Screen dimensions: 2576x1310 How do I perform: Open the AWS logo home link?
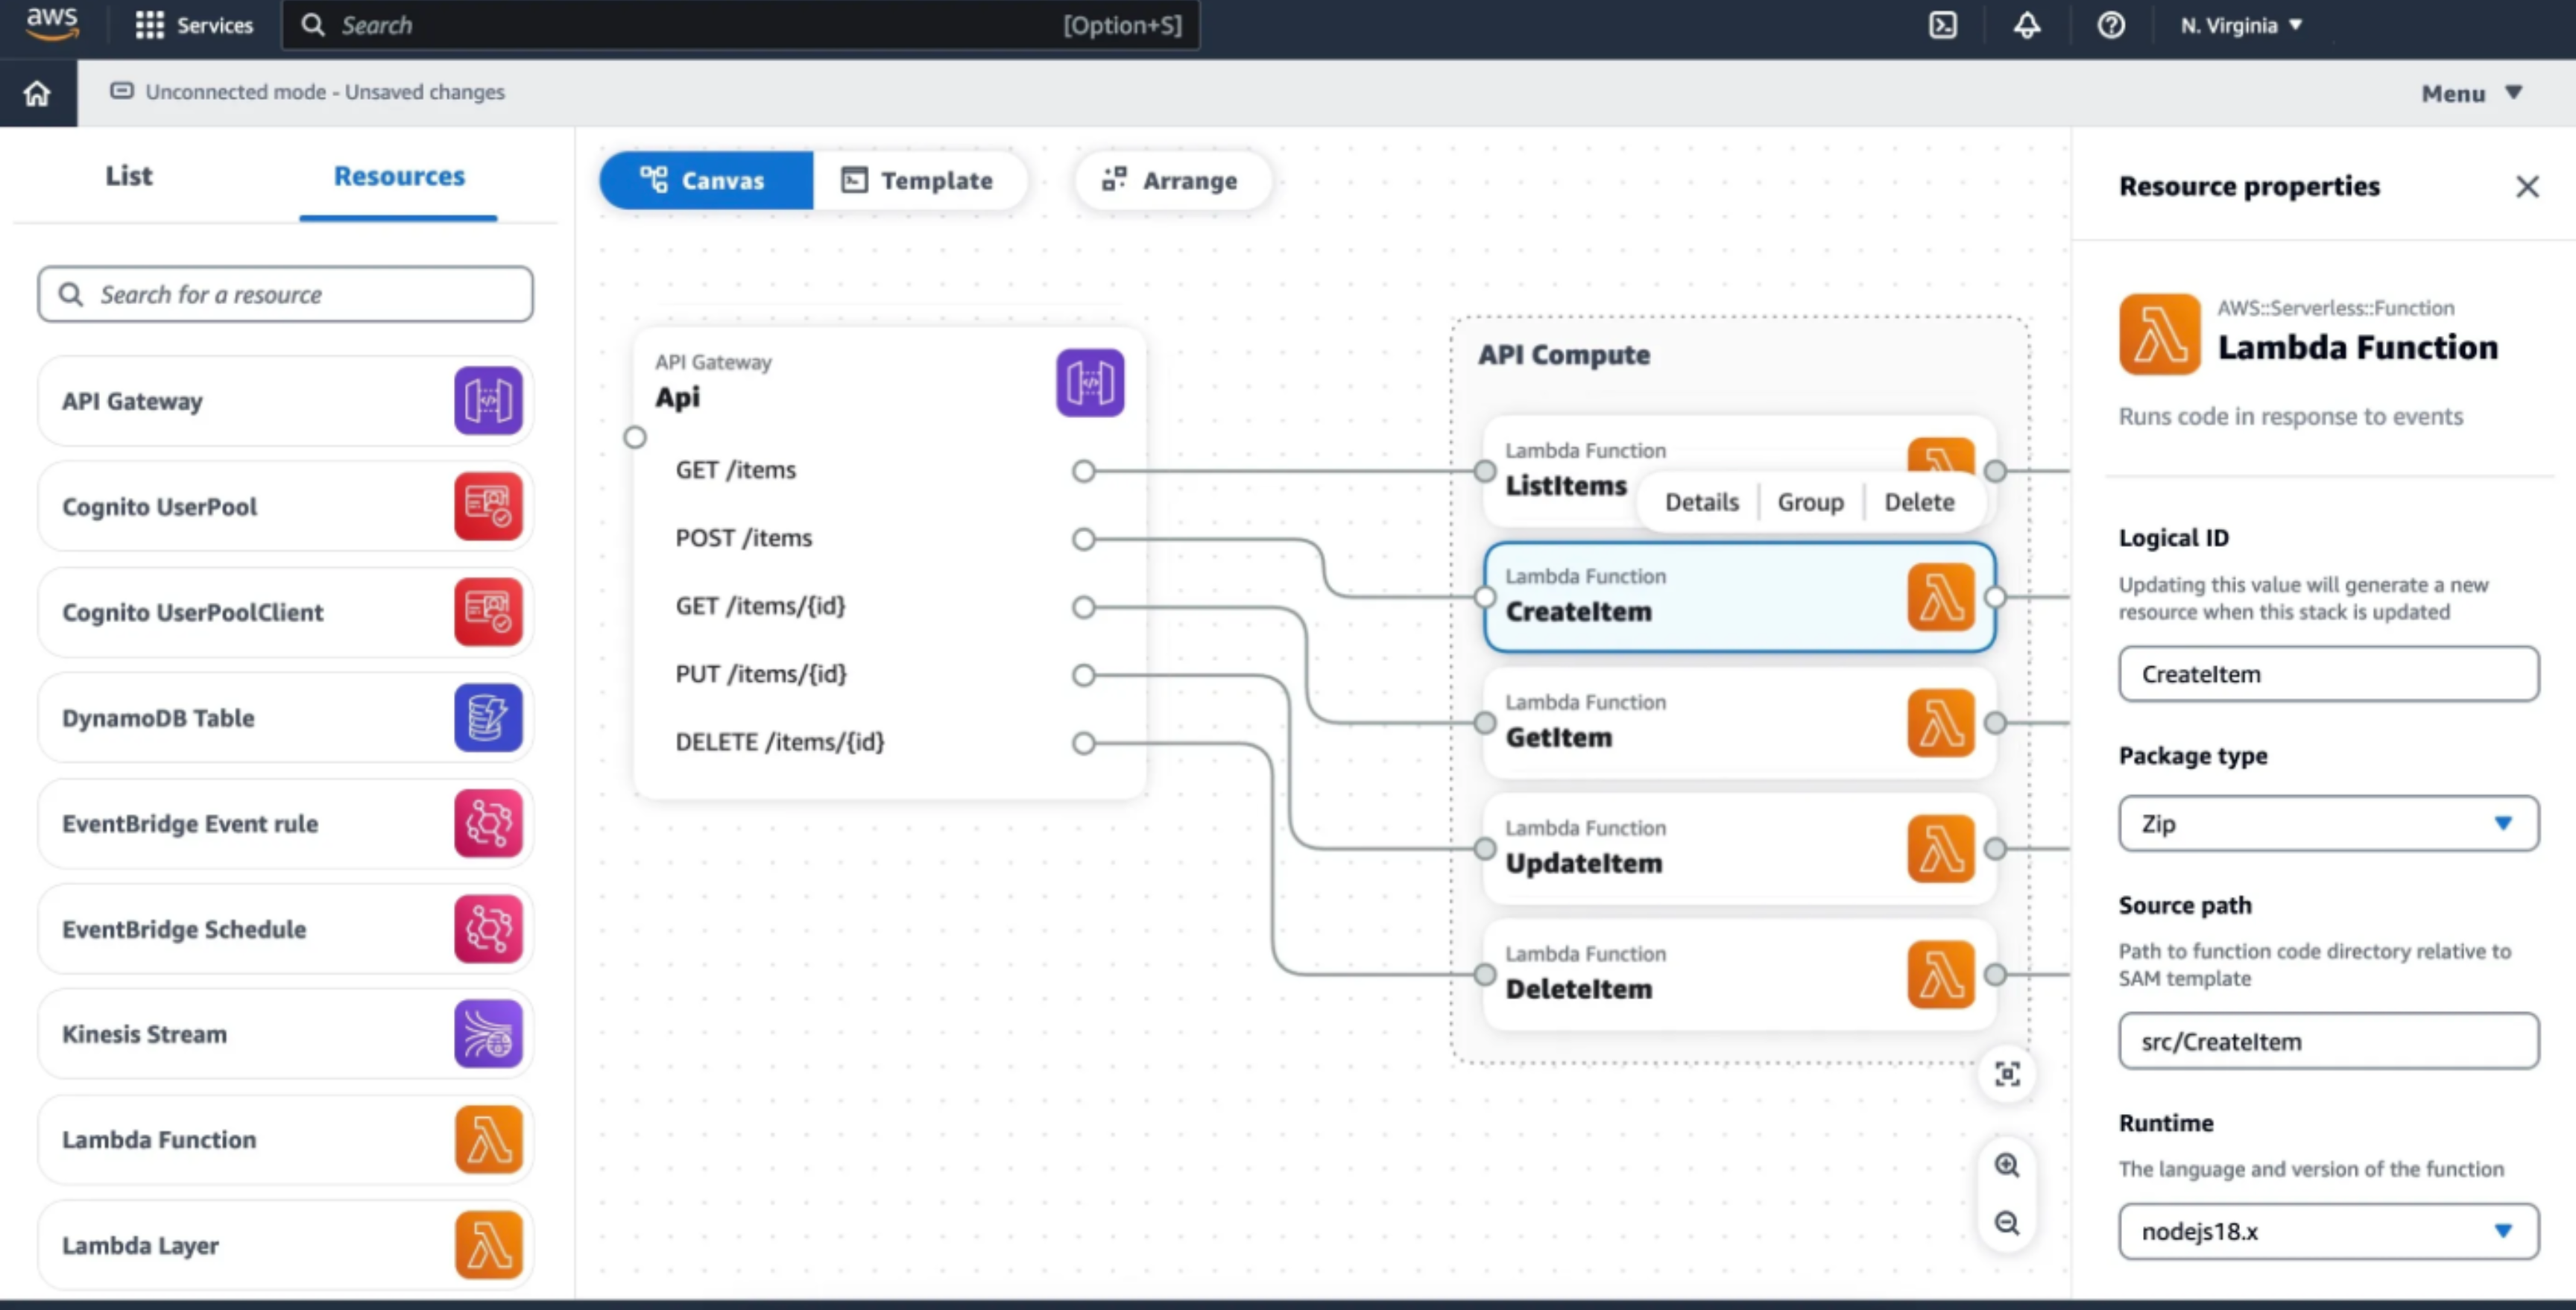coord(52,23)
